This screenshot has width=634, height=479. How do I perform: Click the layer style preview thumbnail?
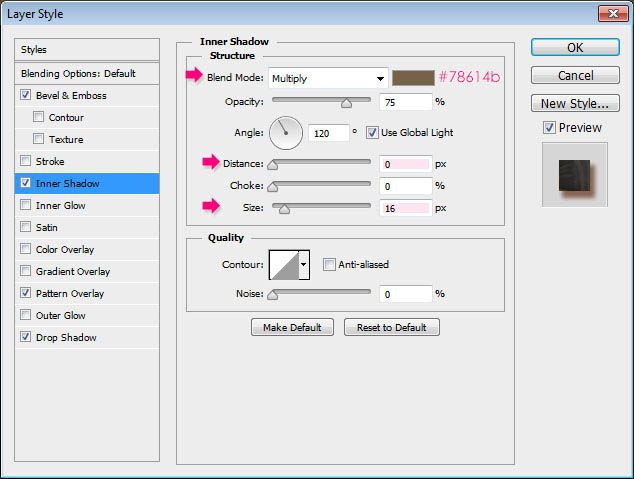574,173
